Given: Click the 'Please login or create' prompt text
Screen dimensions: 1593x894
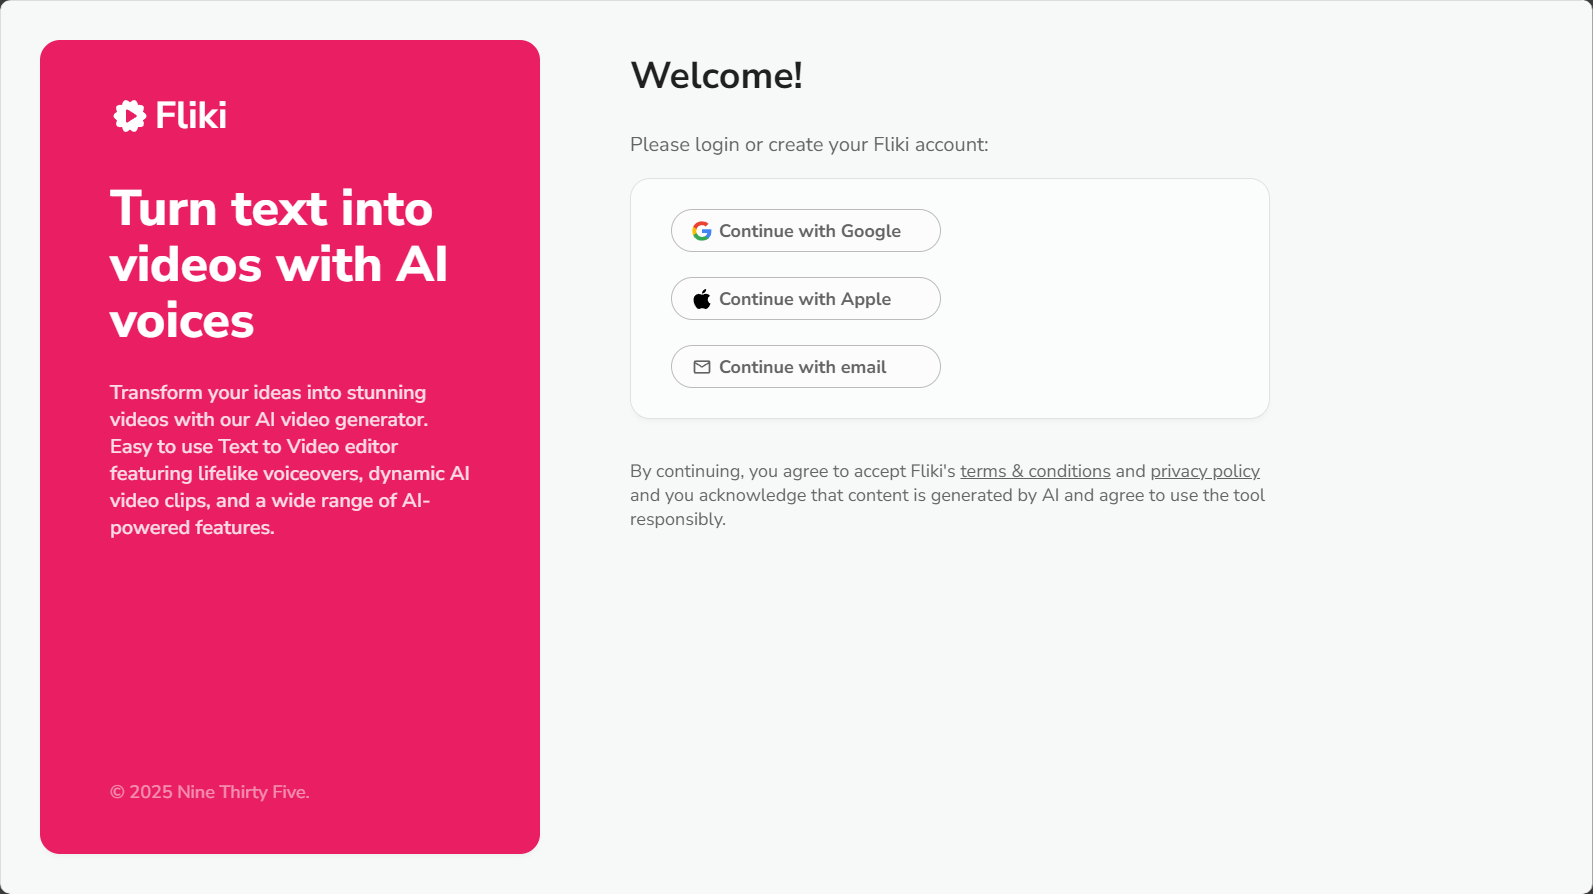Looking at the screenshot, I should tap(809, 145).
